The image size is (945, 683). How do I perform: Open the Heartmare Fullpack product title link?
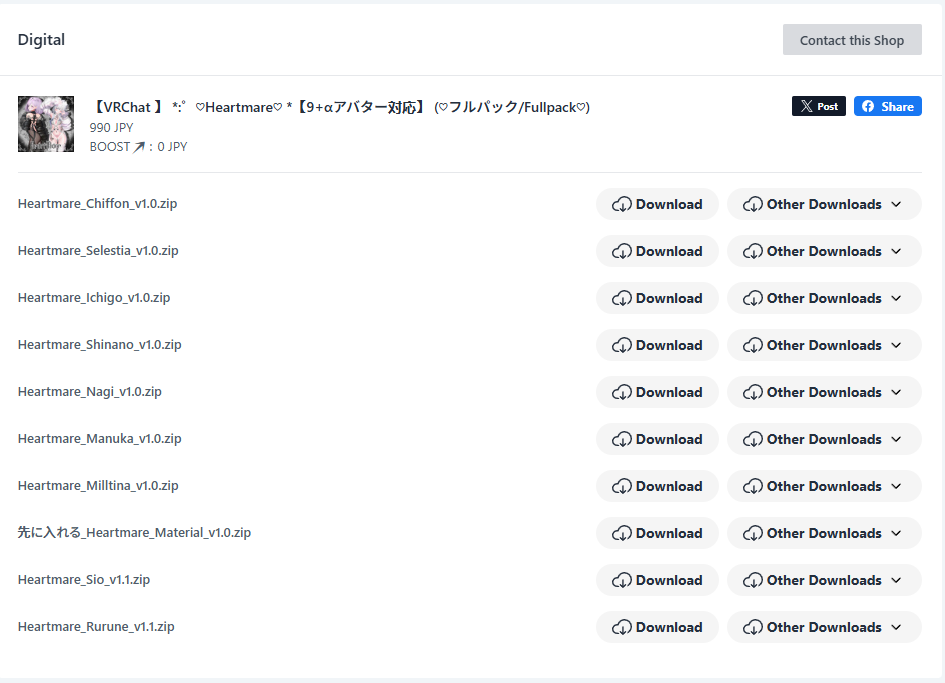[340, 107]
